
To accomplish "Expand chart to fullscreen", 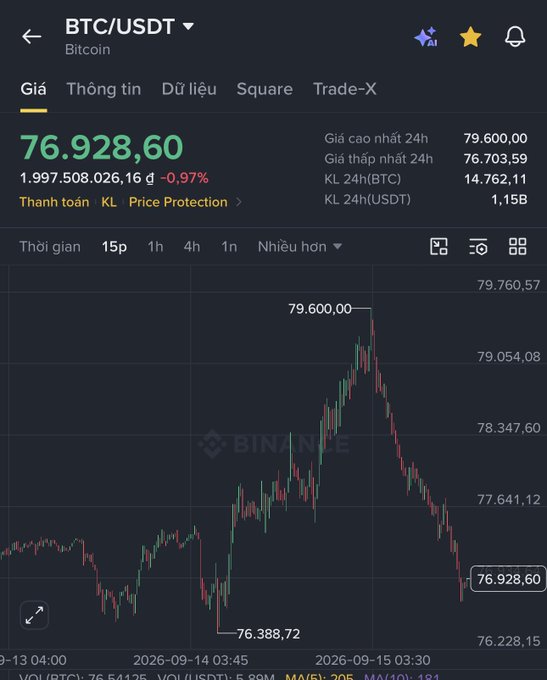I will click(34, 615).
